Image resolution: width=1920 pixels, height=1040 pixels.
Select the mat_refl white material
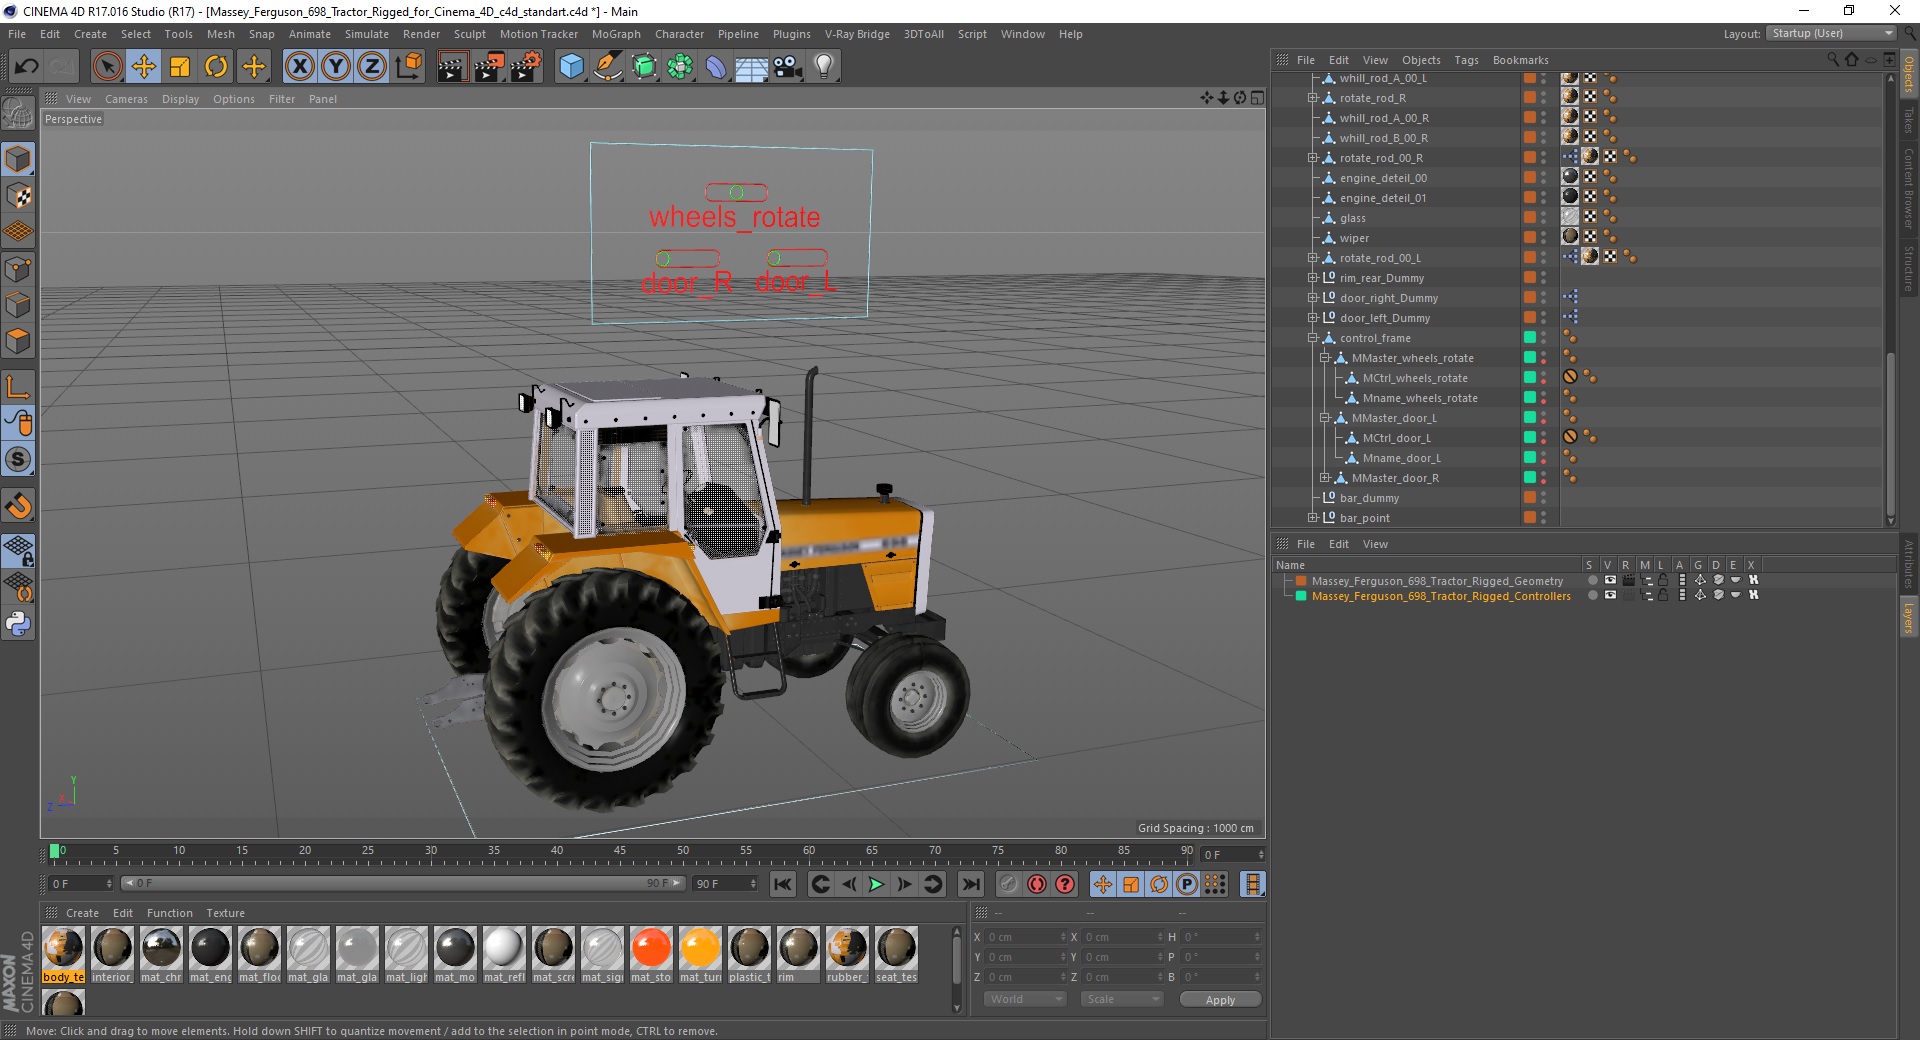coord(504,948)
